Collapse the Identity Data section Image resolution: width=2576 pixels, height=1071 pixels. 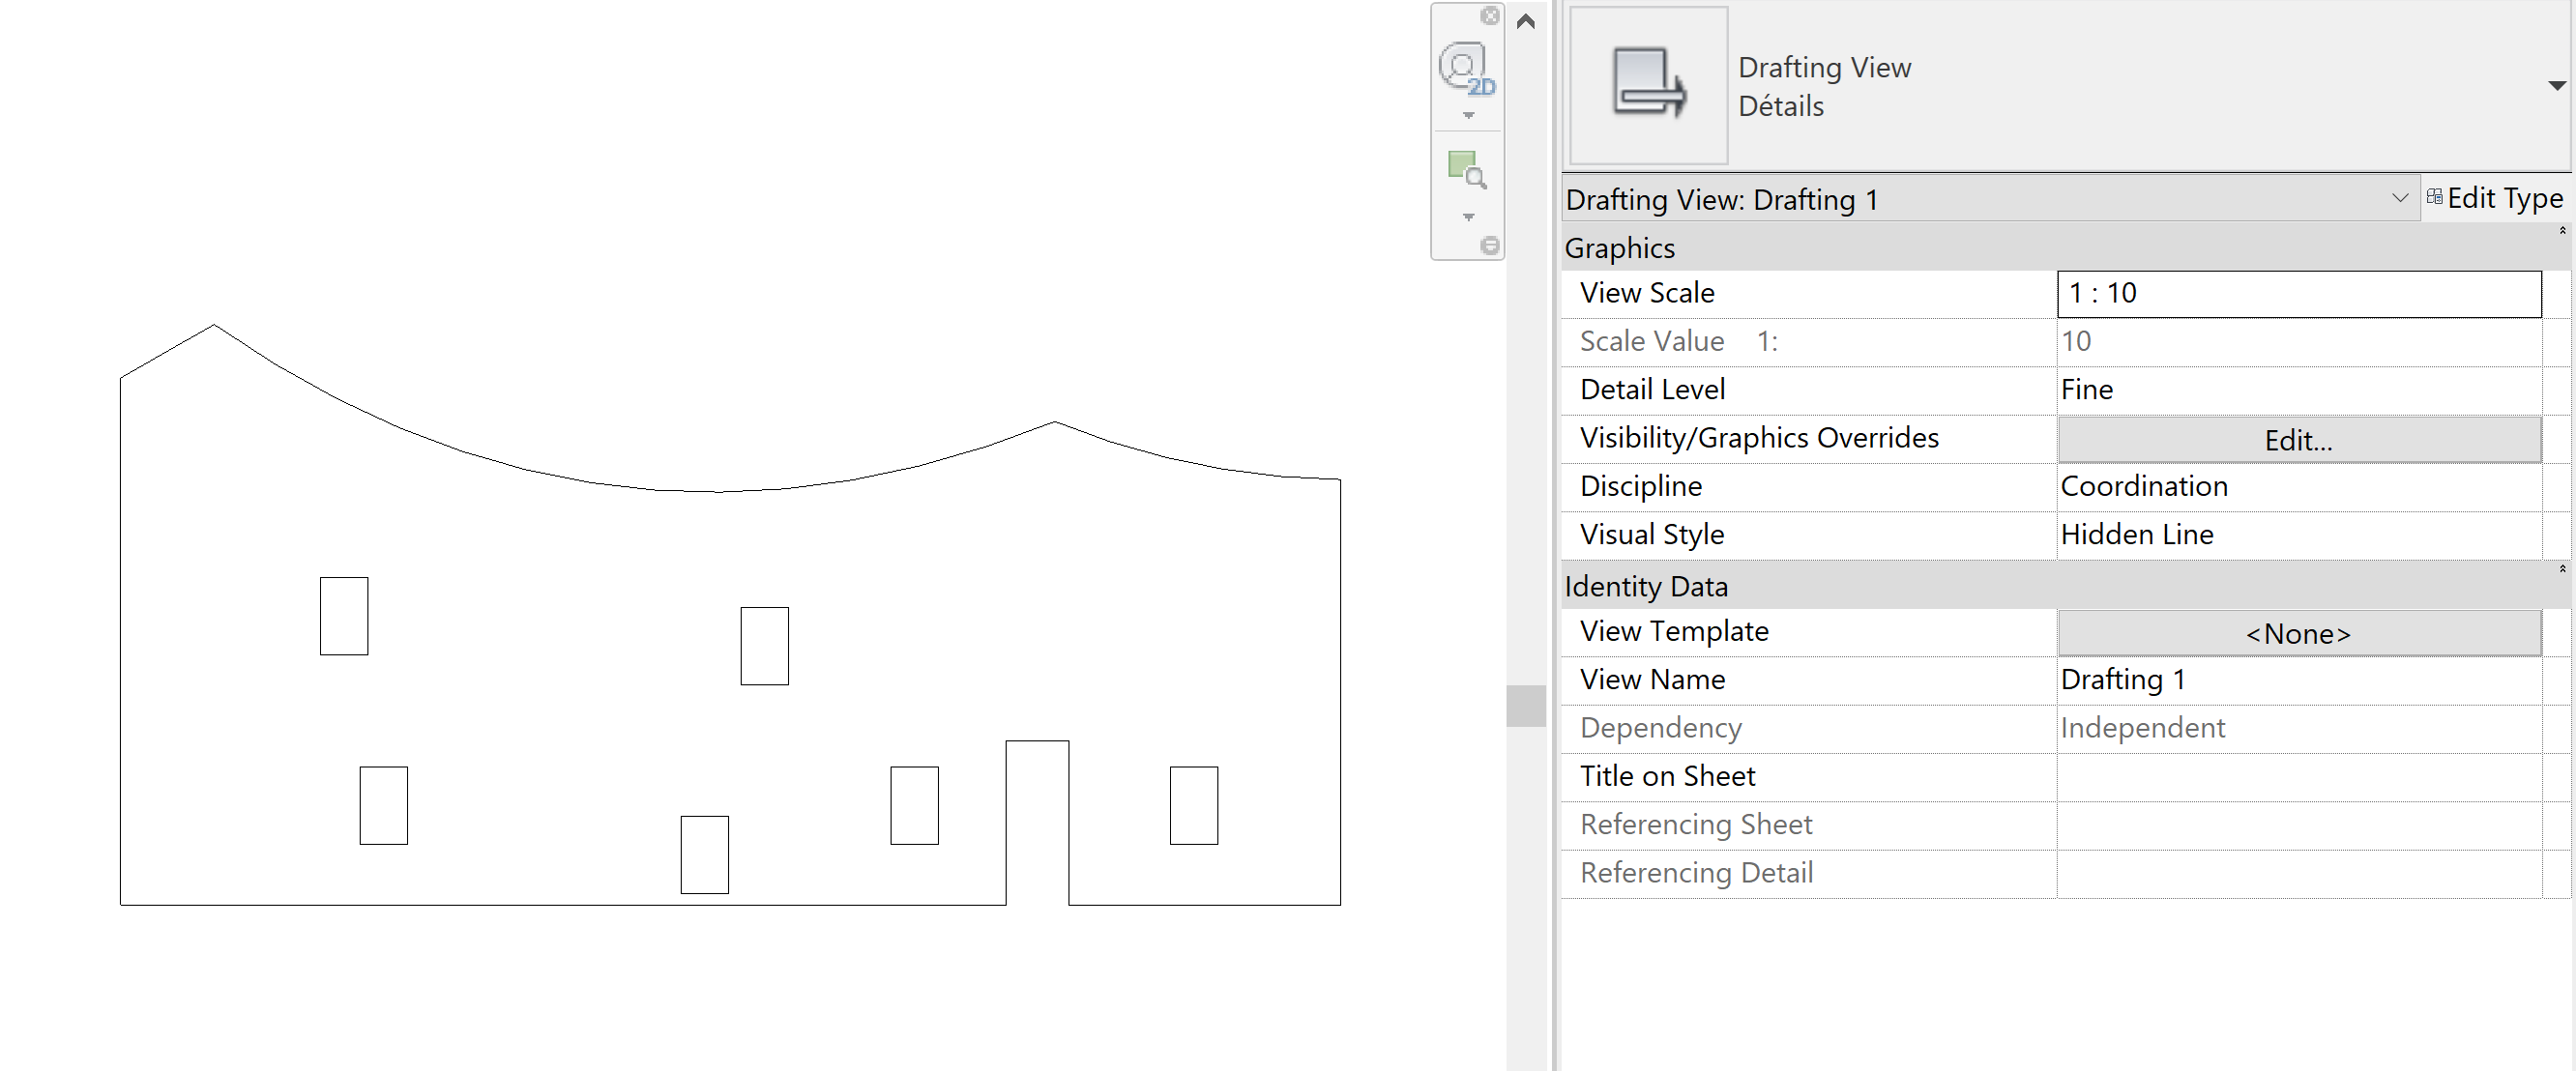click(x=2562, y=570)
